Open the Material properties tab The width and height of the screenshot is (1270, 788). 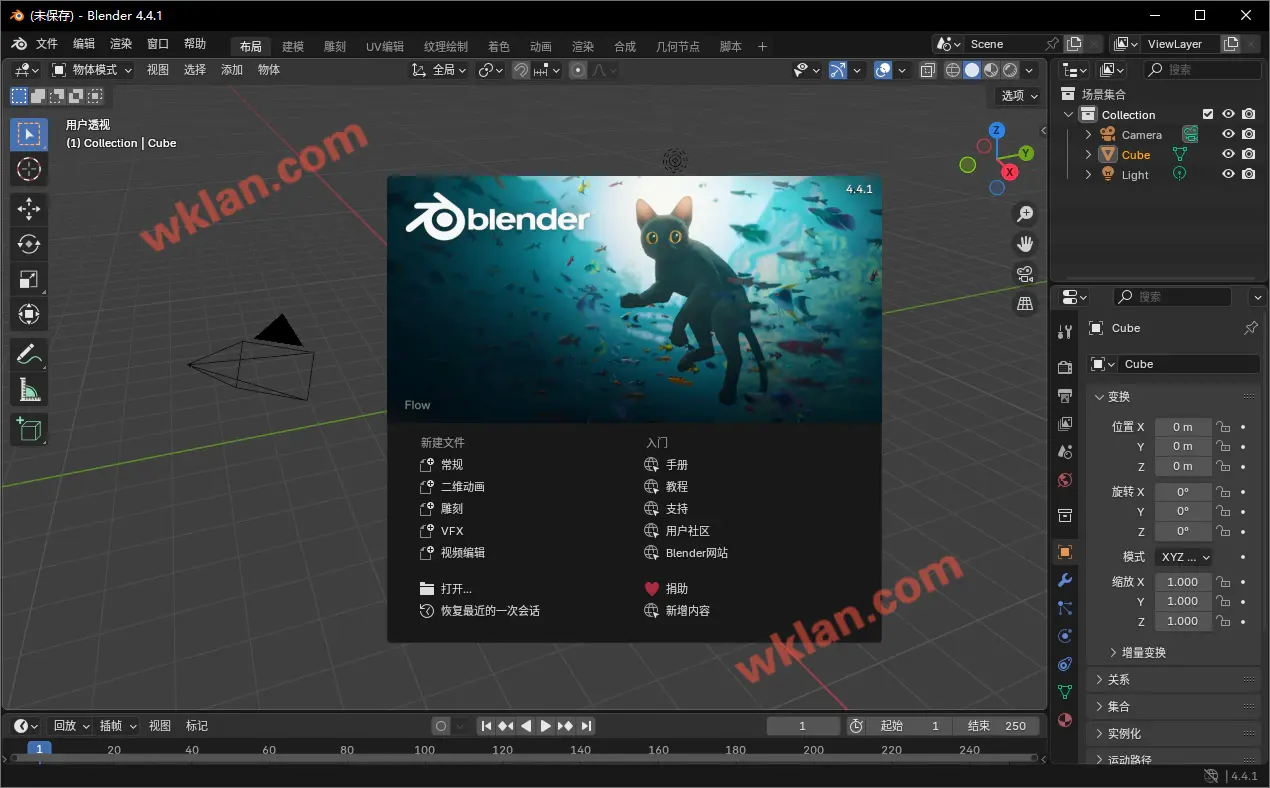1065,720
